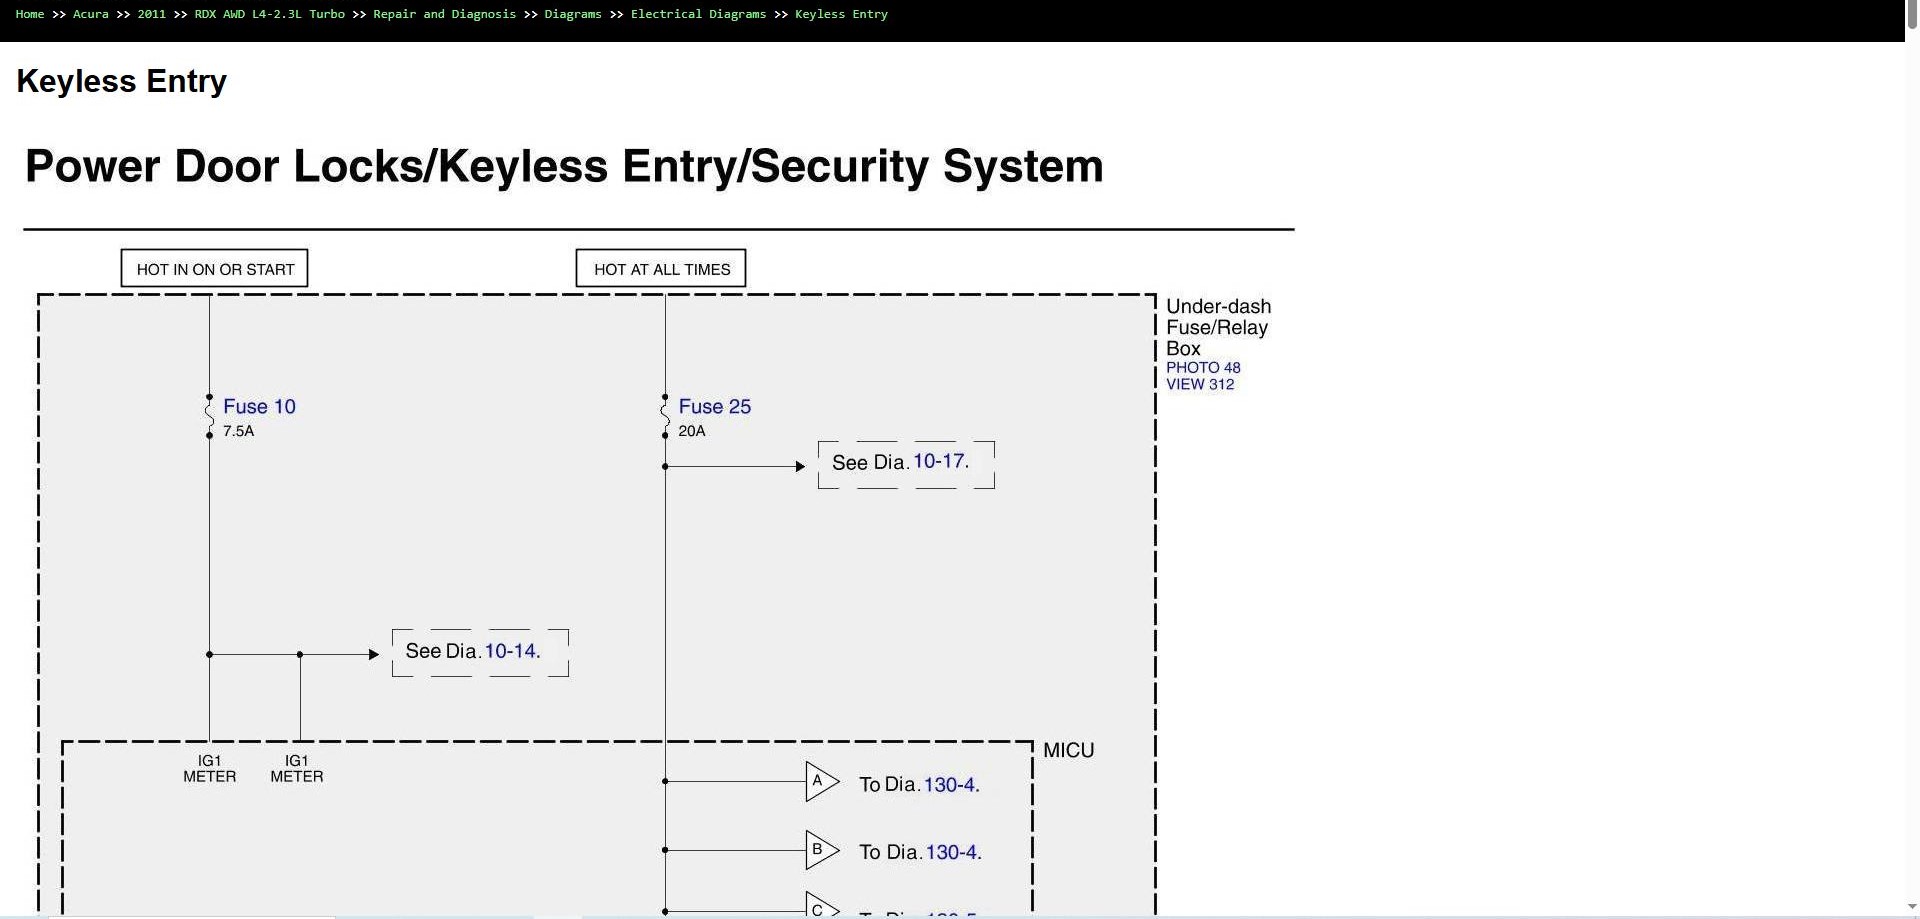Click the HOT IN ON OR START label

pyautogui.click(x=215, y=269)
